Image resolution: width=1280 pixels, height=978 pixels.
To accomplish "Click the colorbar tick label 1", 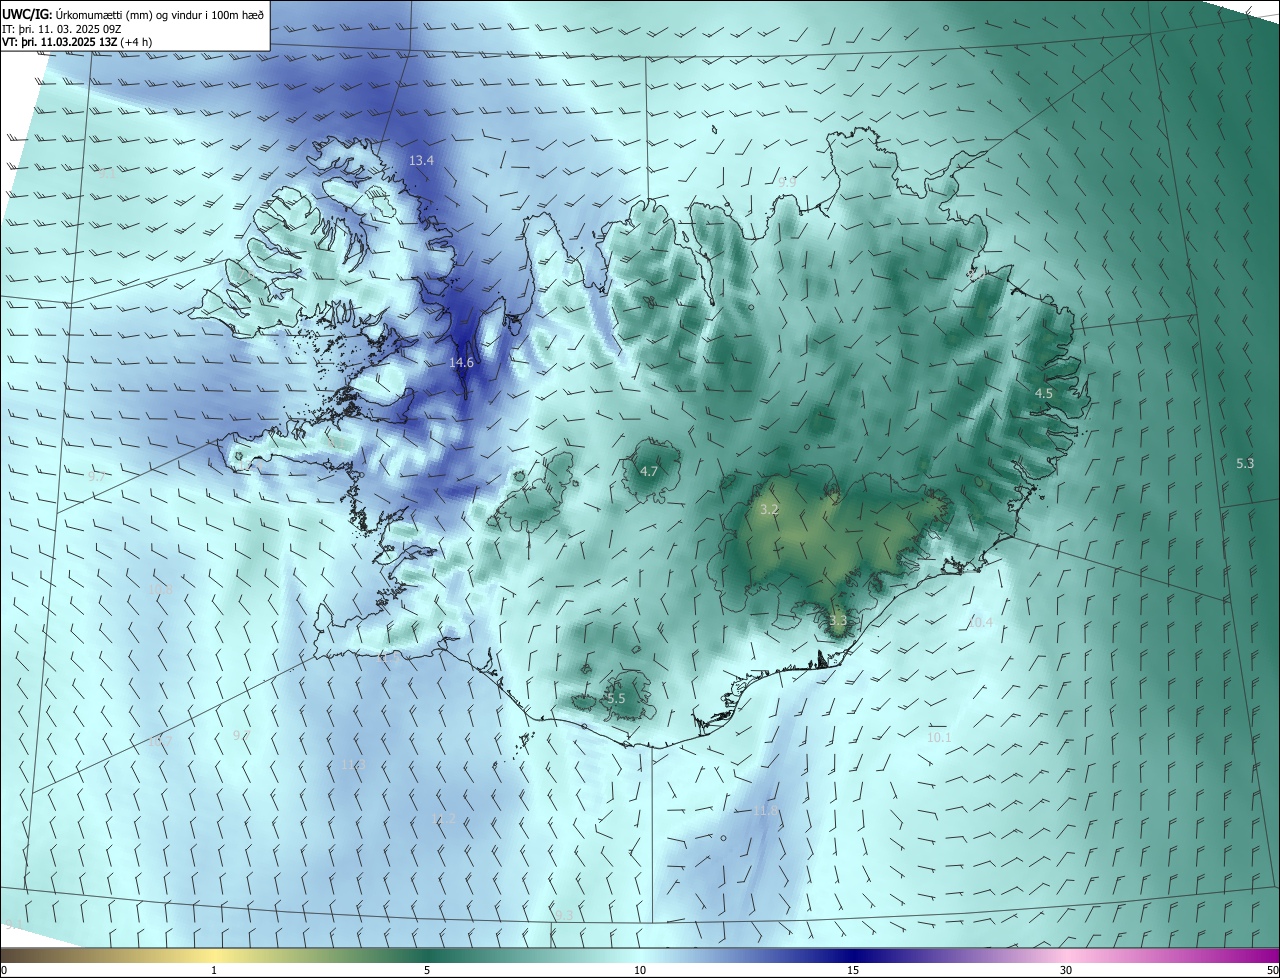I will tap(214, 970).
